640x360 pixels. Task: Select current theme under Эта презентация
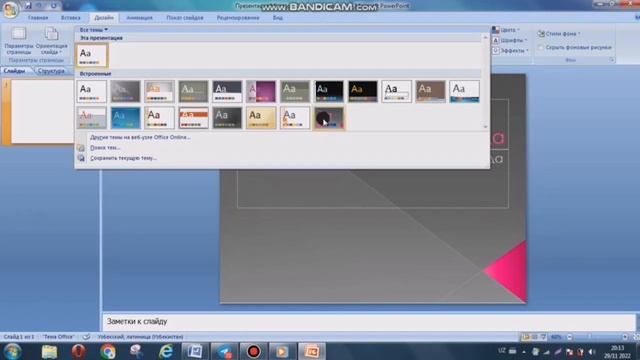92,56
